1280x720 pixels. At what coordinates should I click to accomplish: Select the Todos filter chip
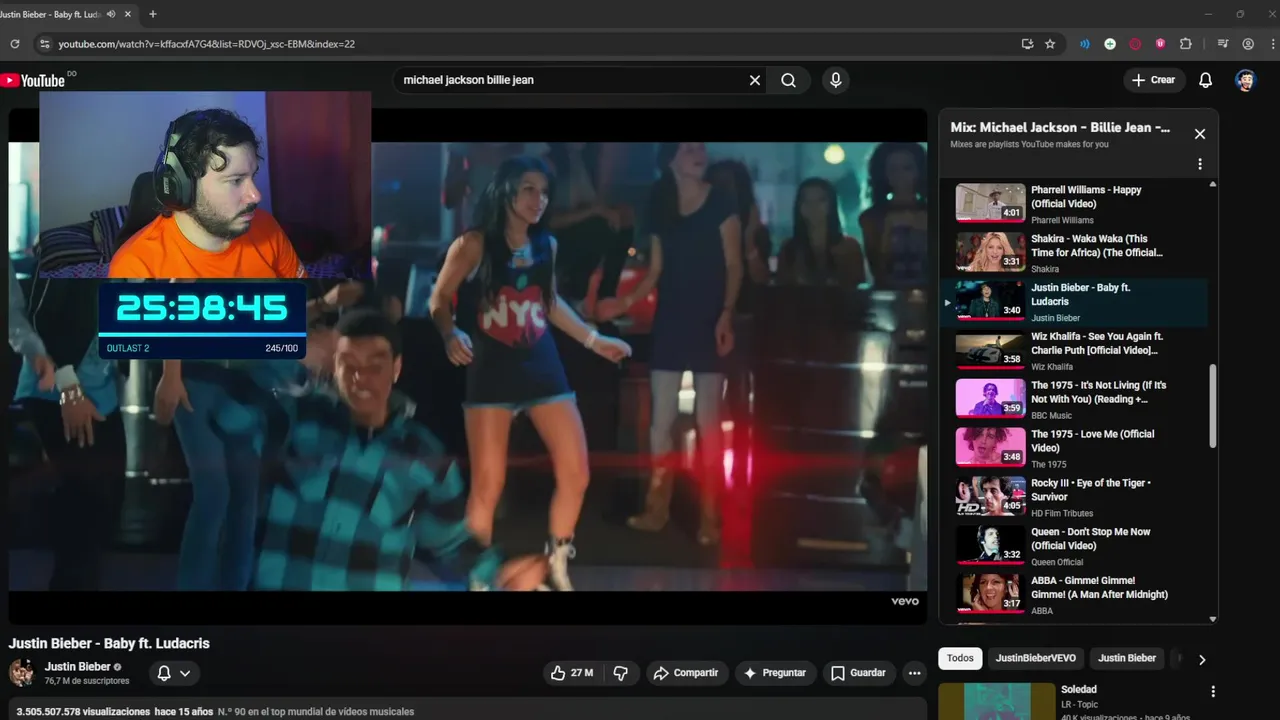pyautogui.click(x=960, y=658)
